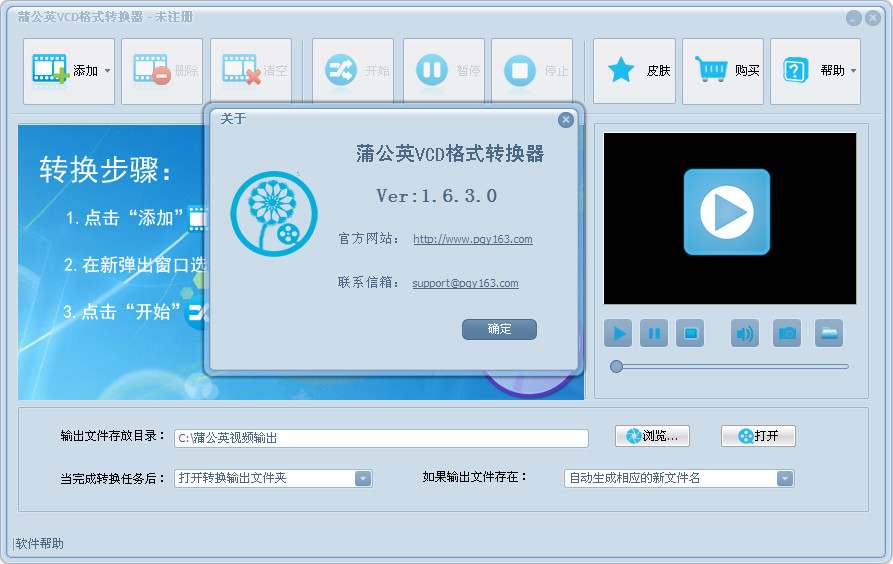Click step 3 点击“开始” text
The height and width of the screenshot is (564, 893).
122,312
